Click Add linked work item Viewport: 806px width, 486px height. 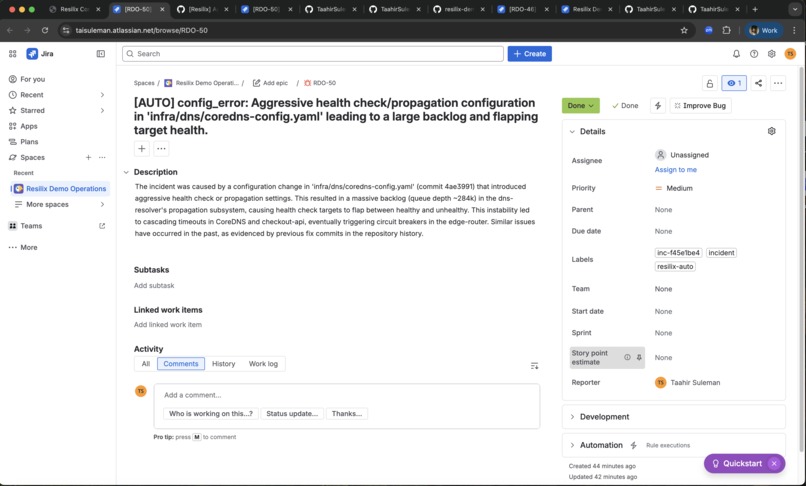pos(168,325)
